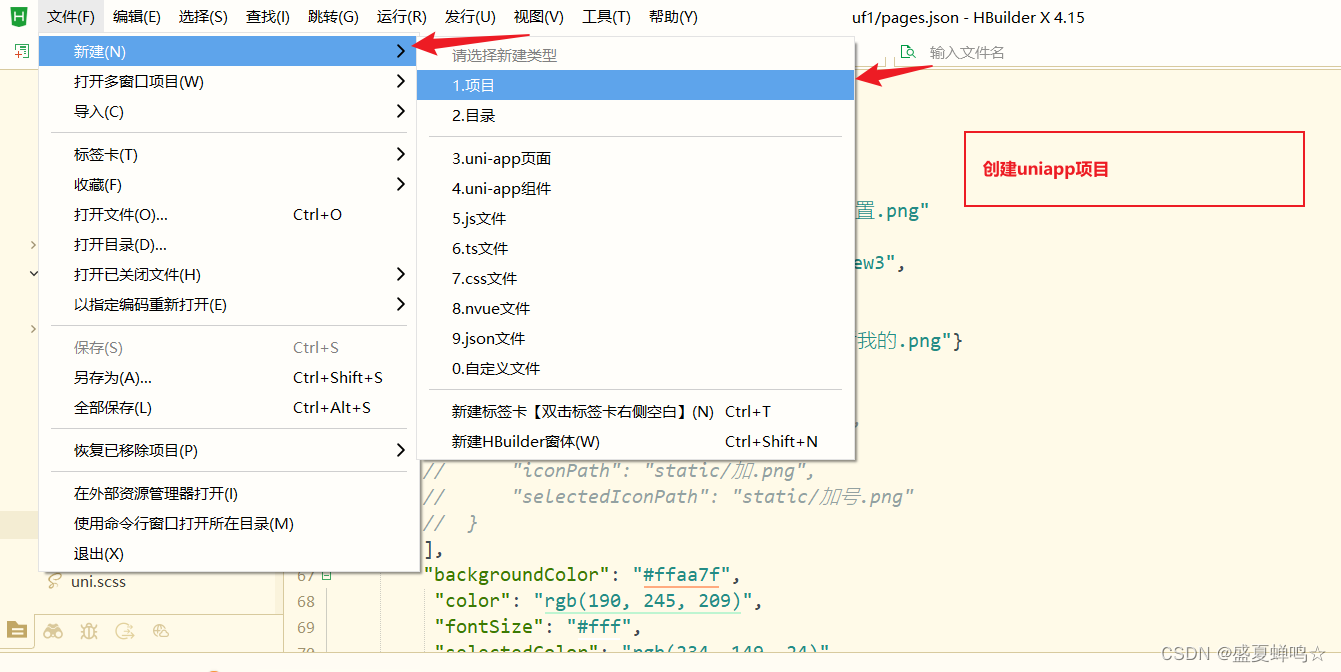This screenshot has height=672, width=1341.
Task: Open the bug debug panel icon
Action: (89, 631)
